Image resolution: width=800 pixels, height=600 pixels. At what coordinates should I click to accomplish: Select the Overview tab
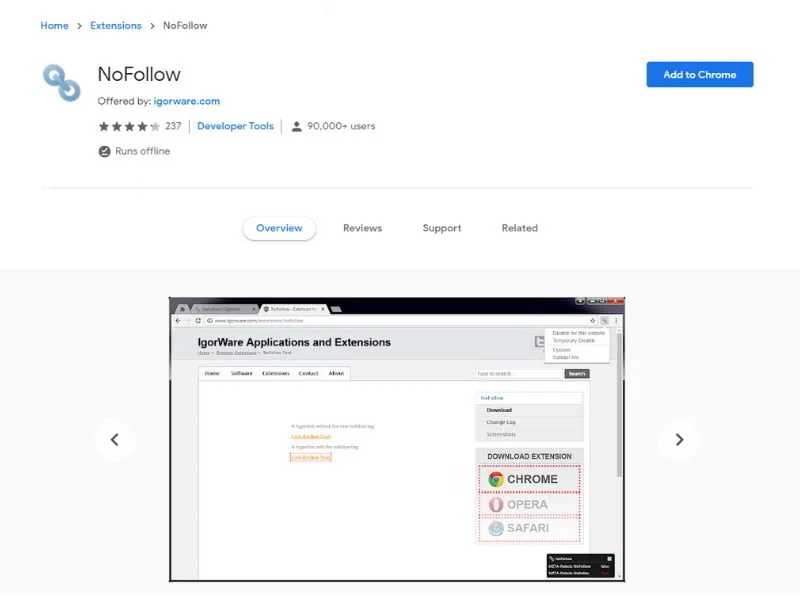pyautogui.click(x=279, y=228)
